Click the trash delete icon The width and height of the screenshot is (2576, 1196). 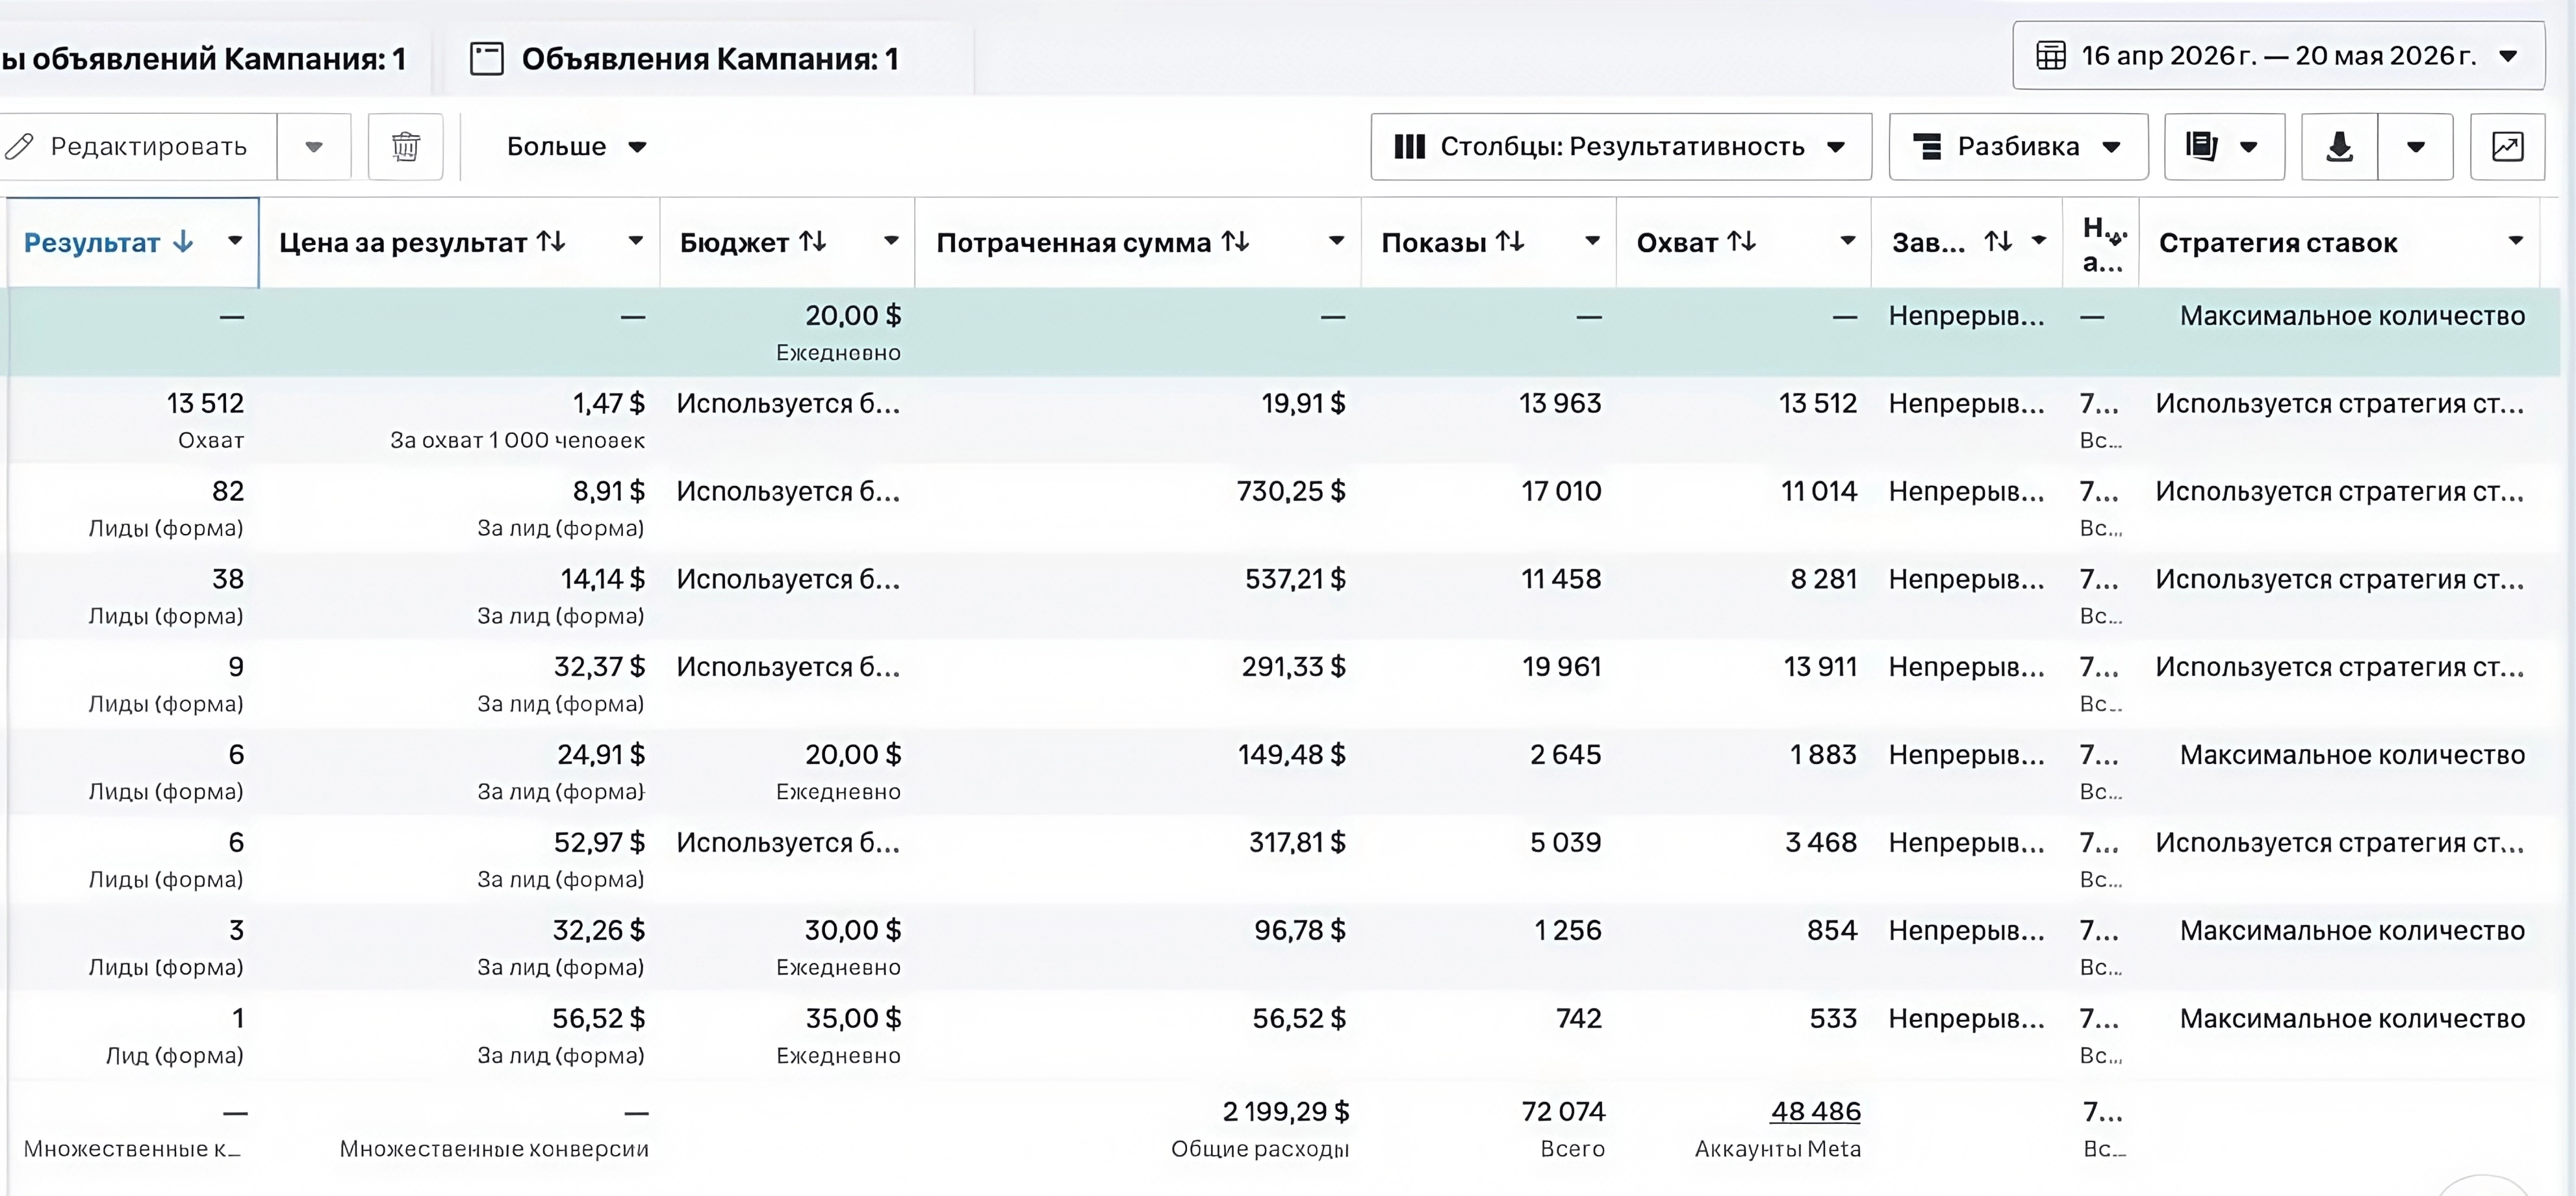405,146
